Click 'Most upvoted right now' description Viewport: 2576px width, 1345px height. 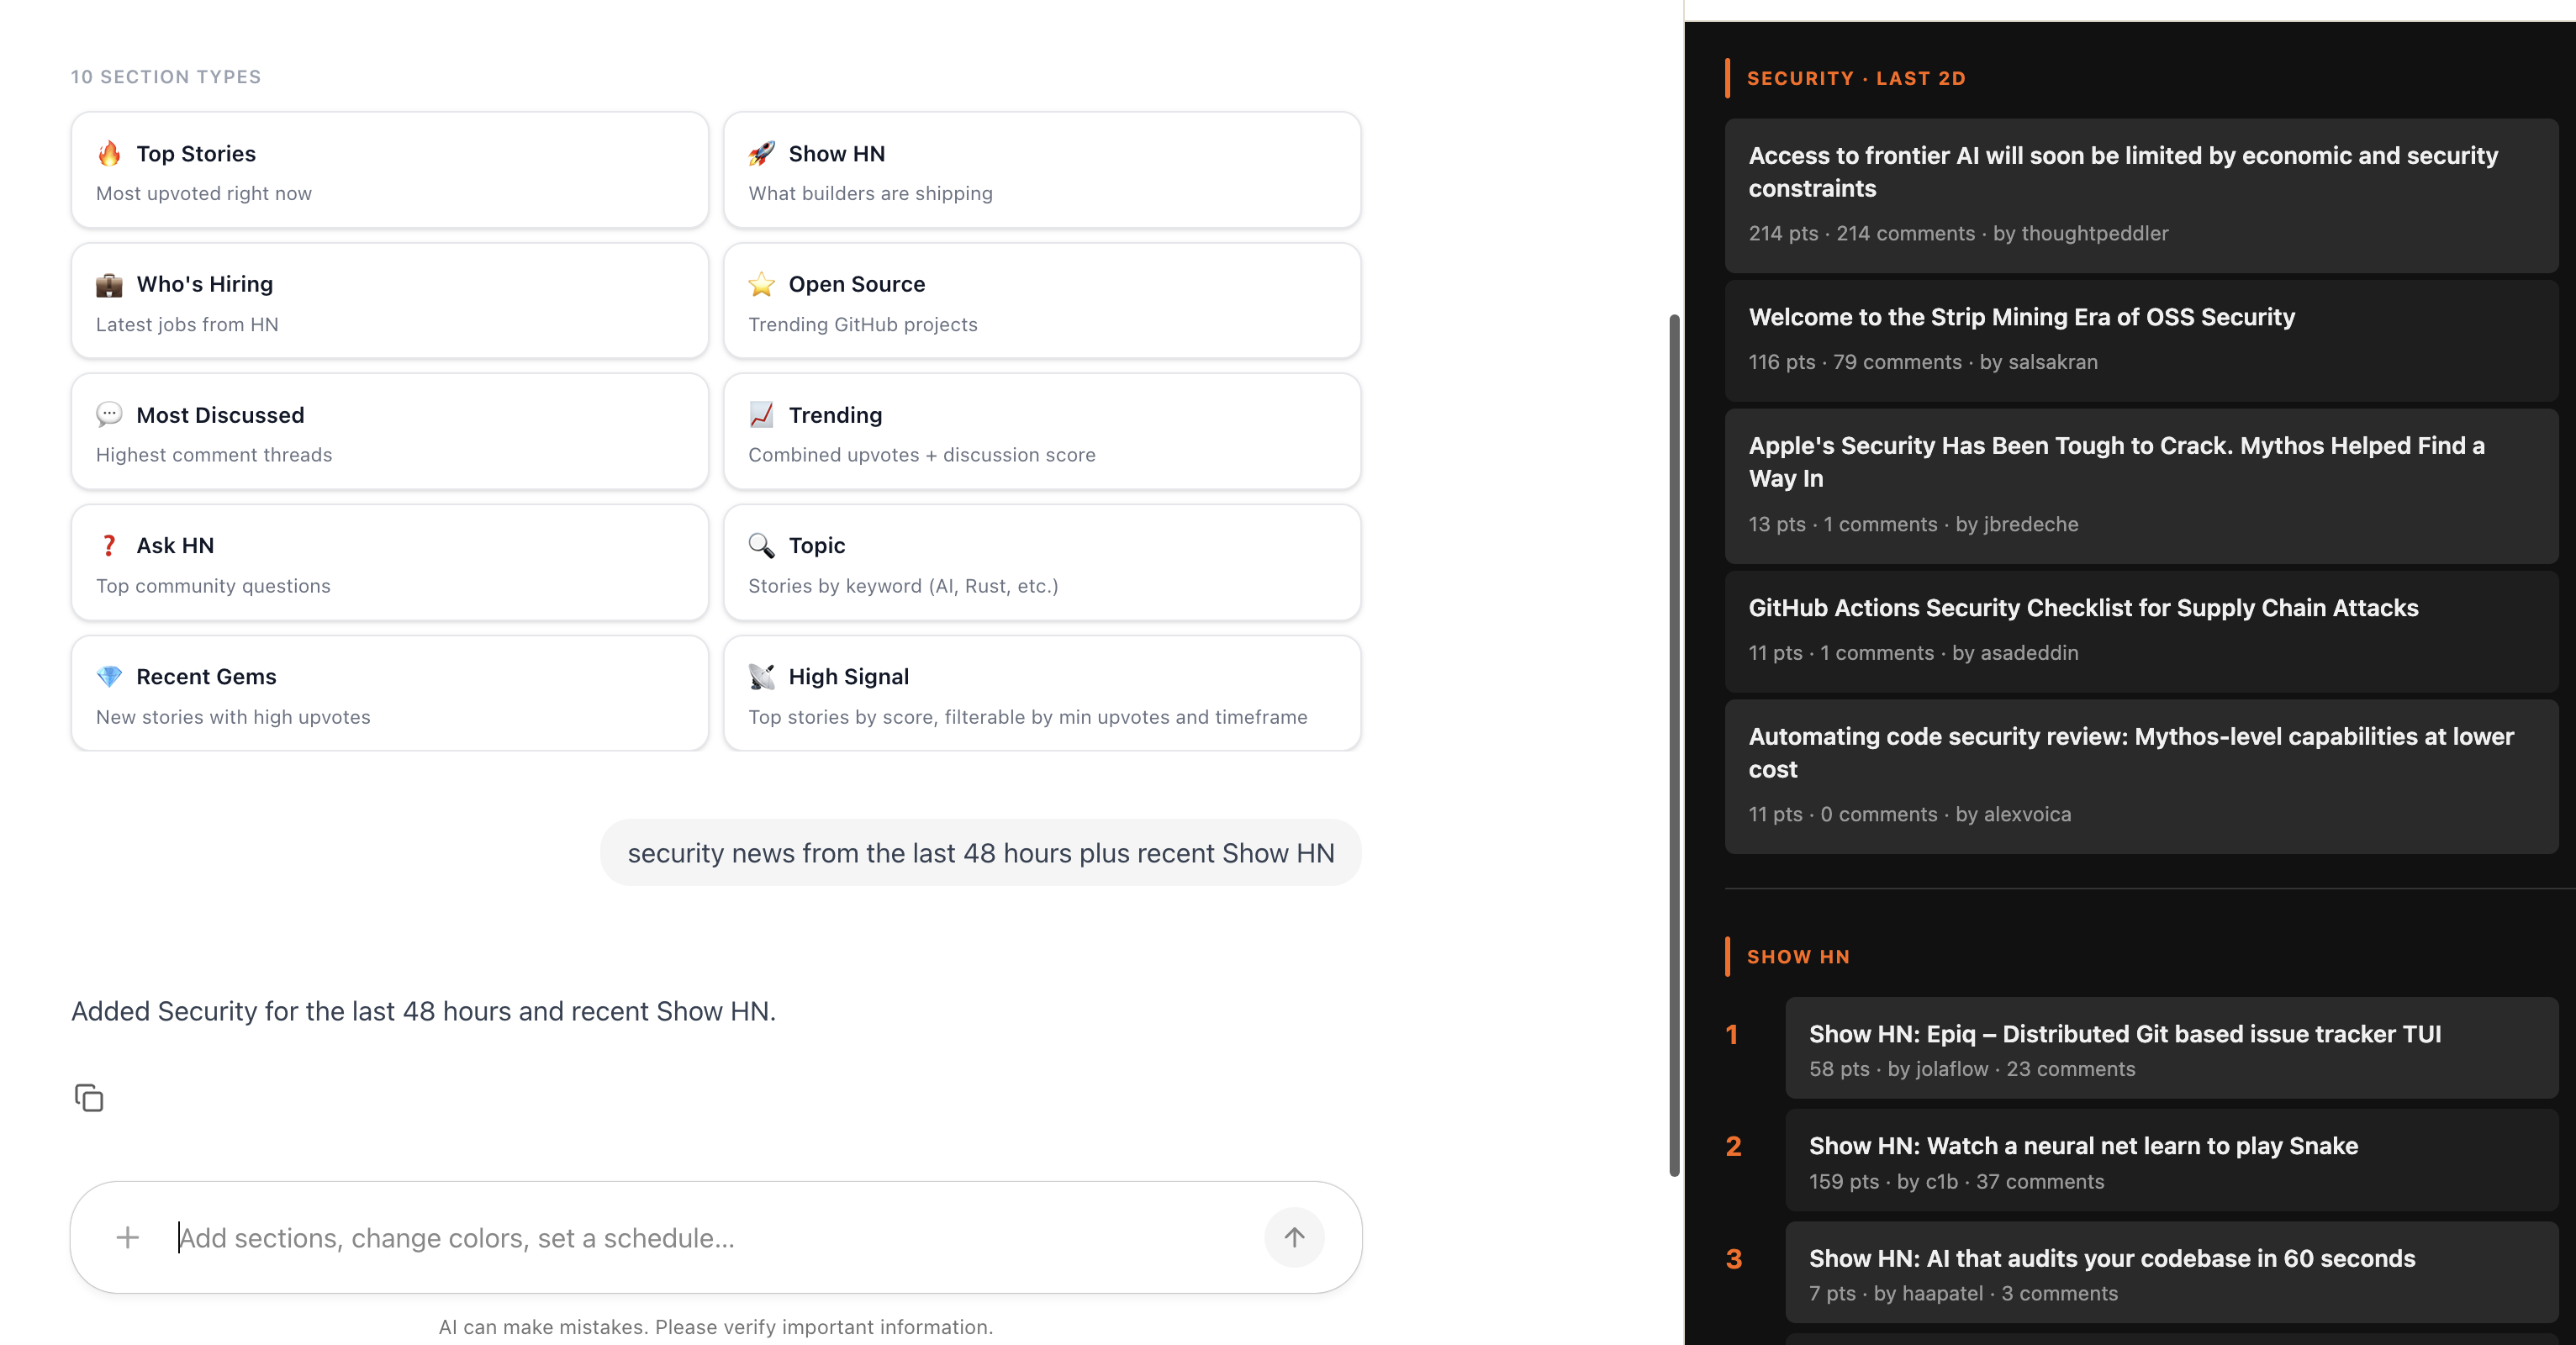(x=204, y=193)
